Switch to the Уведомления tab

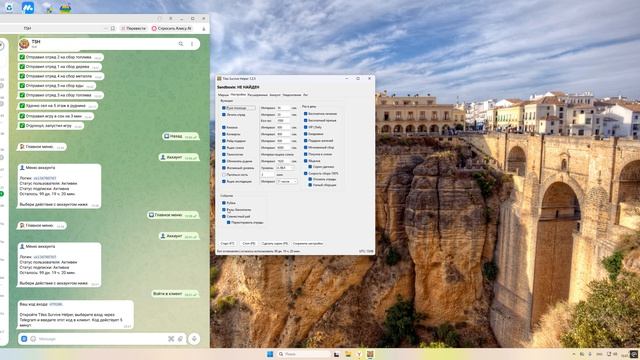click(x=292, y=95)
